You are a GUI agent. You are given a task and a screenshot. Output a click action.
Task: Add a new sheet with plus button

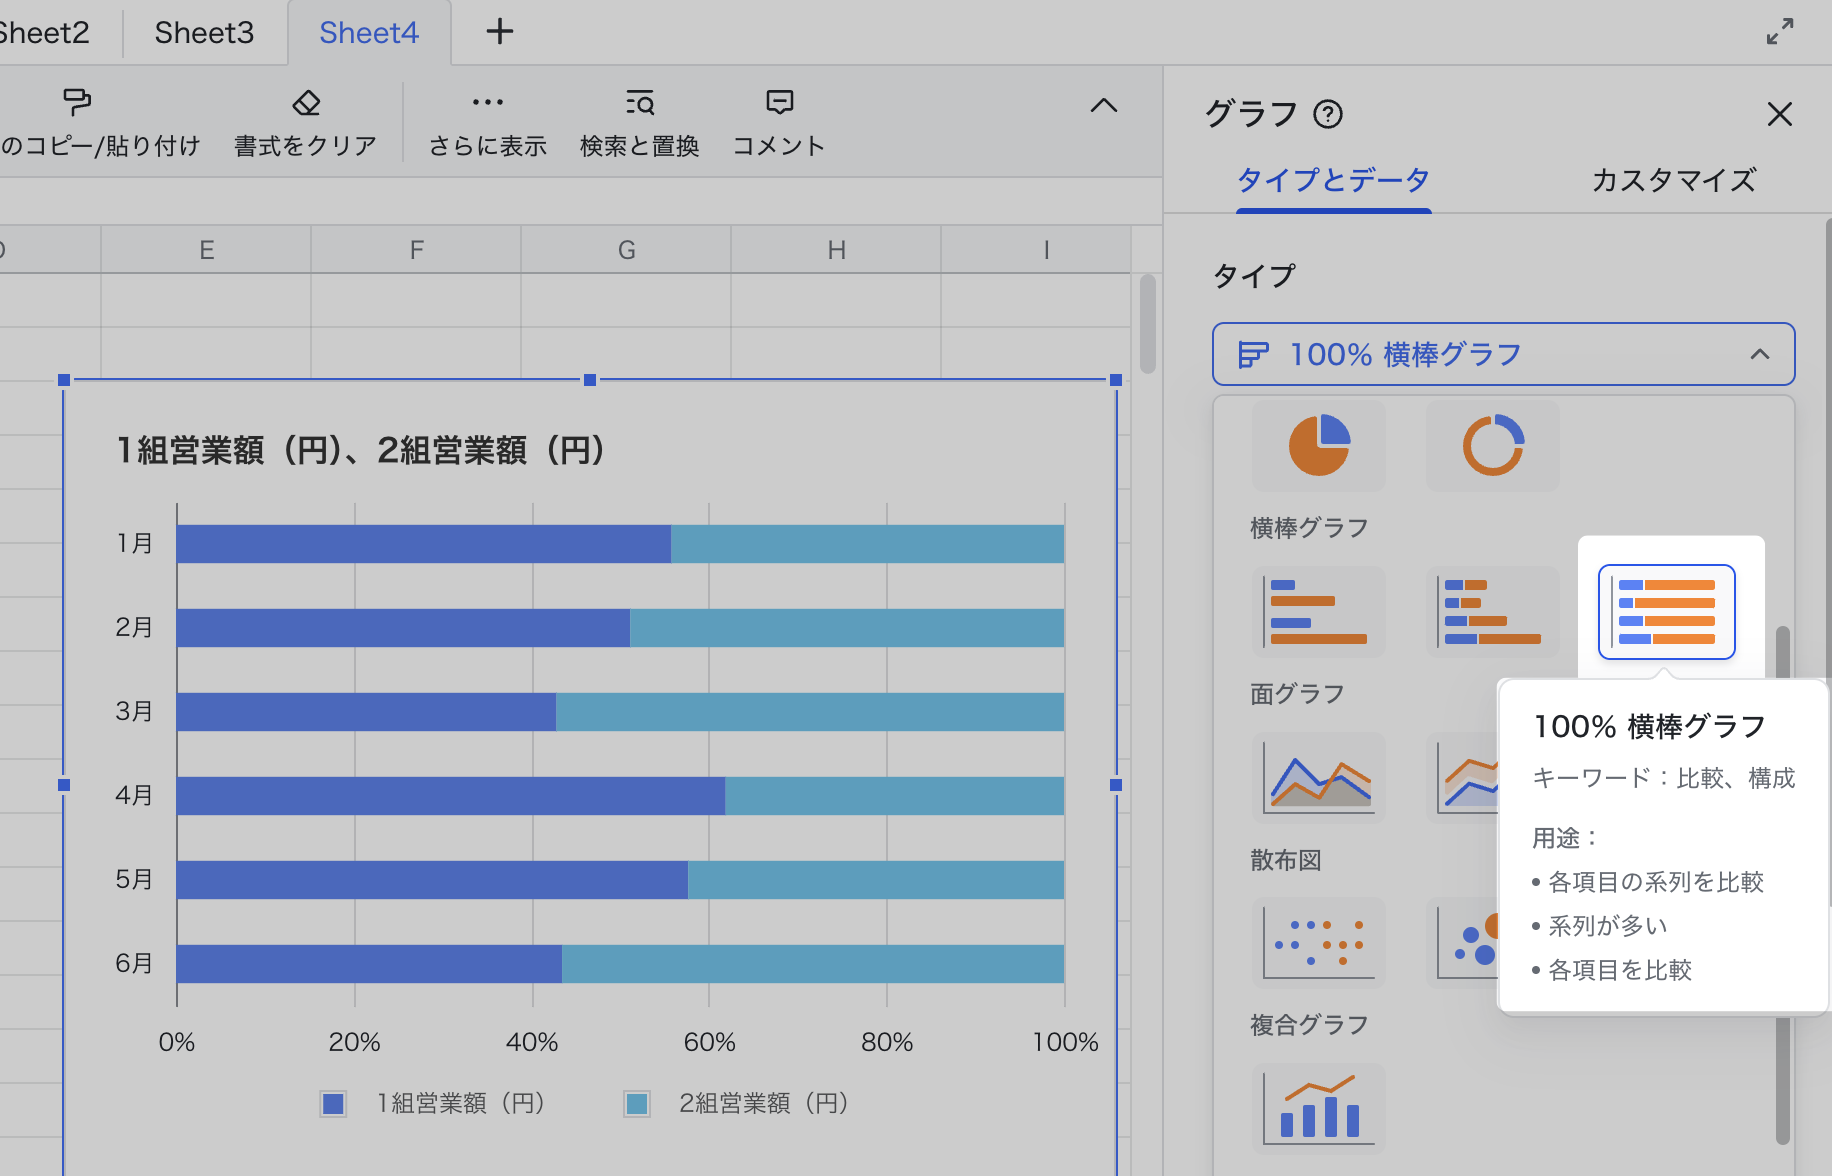pyautogui.click(x=500, y=32)
